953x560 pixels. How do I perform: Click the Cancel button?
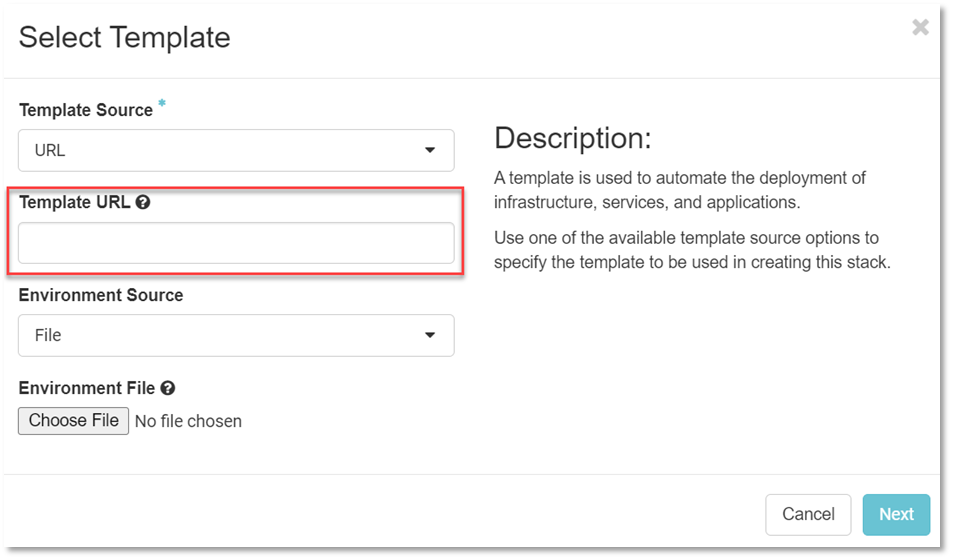(x=808, y=514)
